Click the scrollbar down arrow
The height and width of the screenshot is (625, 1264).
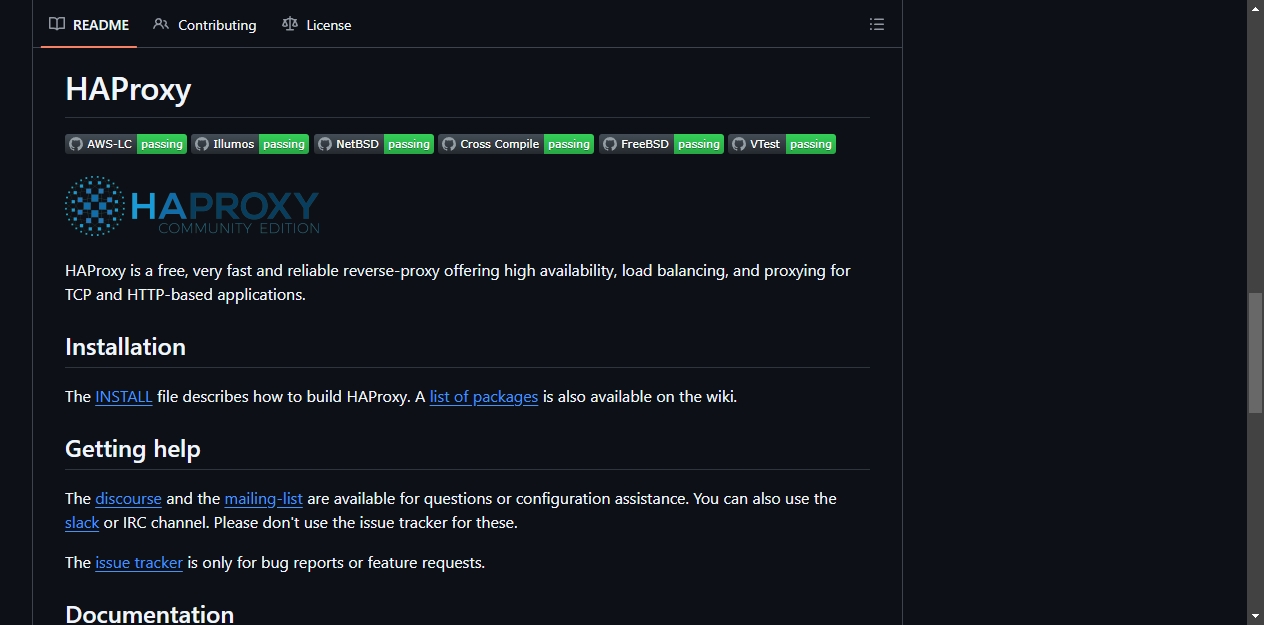pyautogui.click(x=1255, y=616)
